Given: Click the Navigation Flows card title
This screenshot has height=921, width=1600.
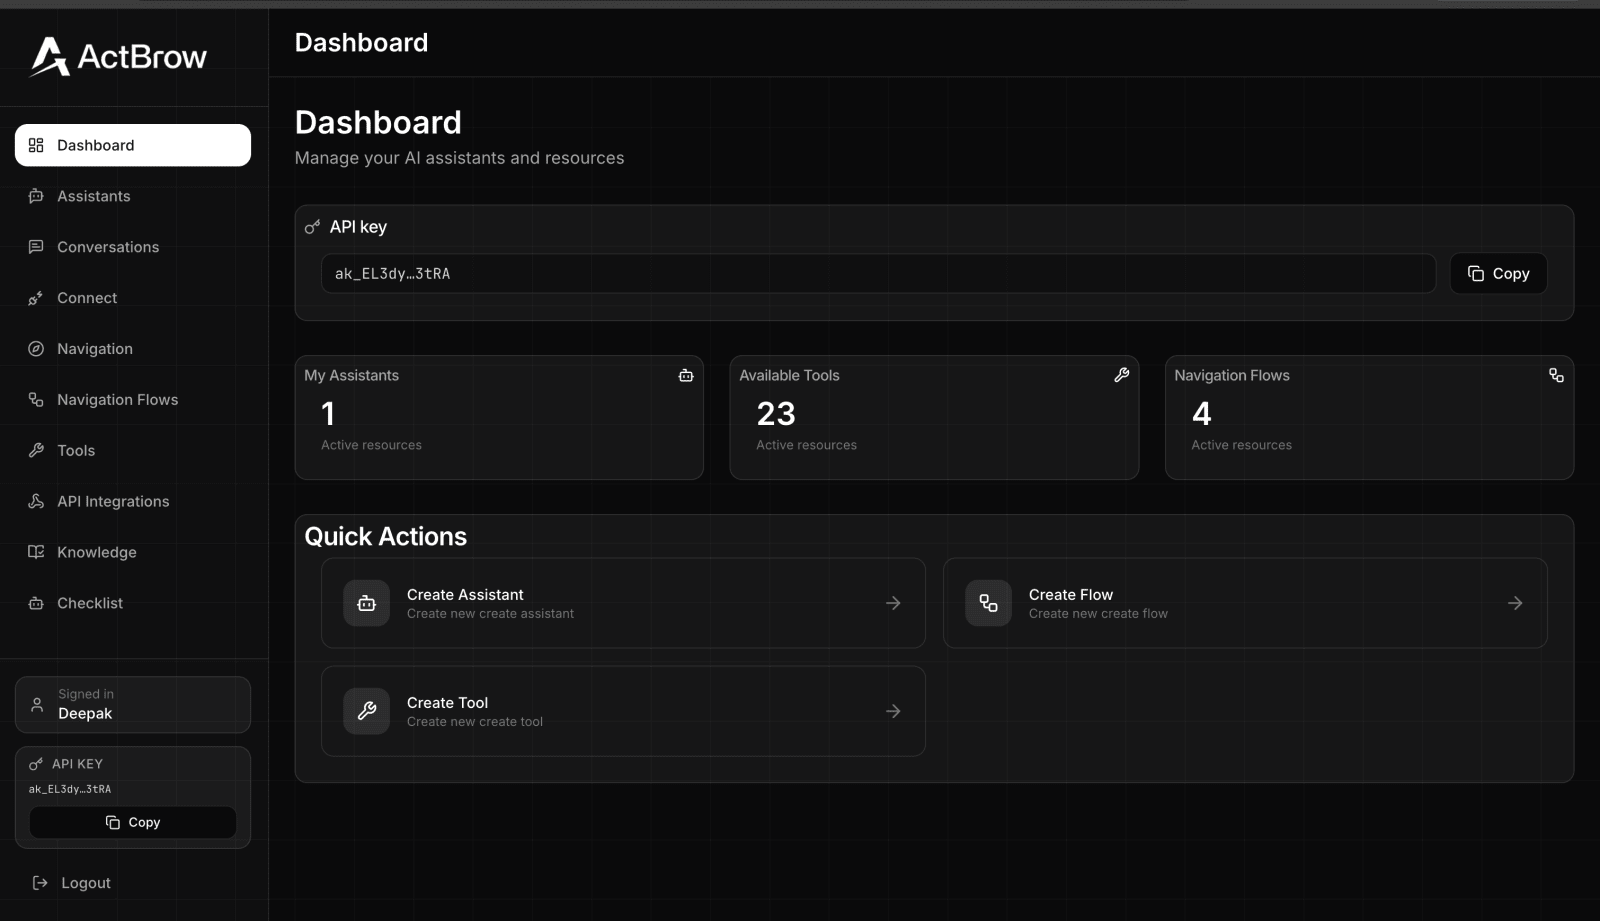Looking at the screenshot, I should 1232,375.
